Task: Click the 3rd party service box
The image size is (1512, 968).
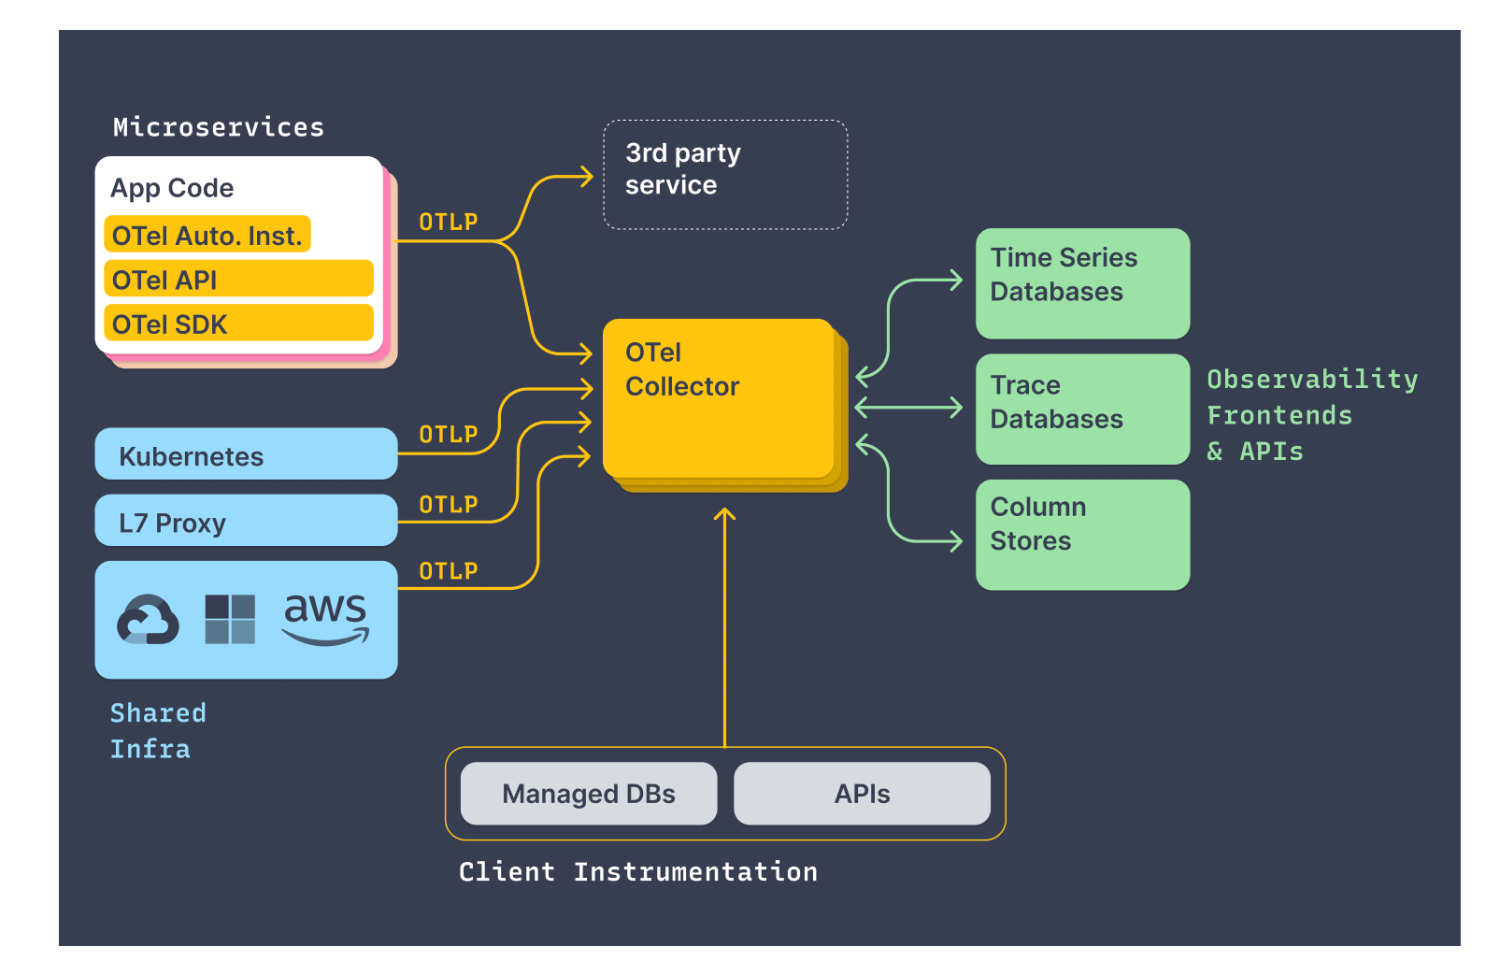Action: (x=725, y=175)
